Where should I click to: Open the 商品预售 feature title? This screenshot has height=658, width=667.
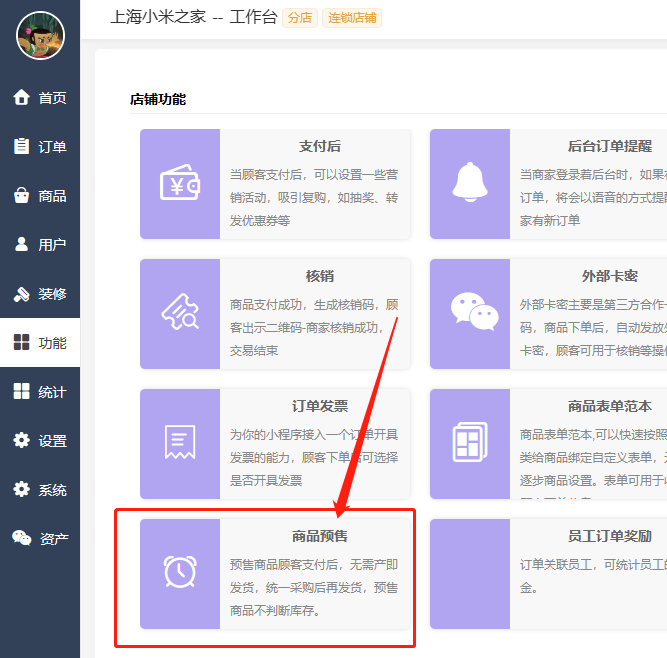pyautogui.click(x=320, y=536)
